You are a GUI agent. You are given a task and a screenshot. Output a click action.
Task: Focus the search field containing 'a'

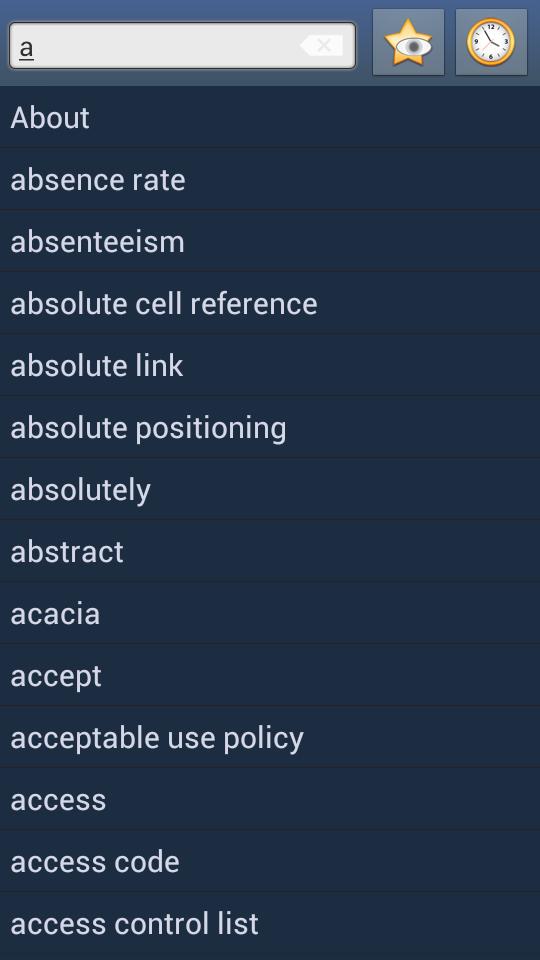[182, 45]
